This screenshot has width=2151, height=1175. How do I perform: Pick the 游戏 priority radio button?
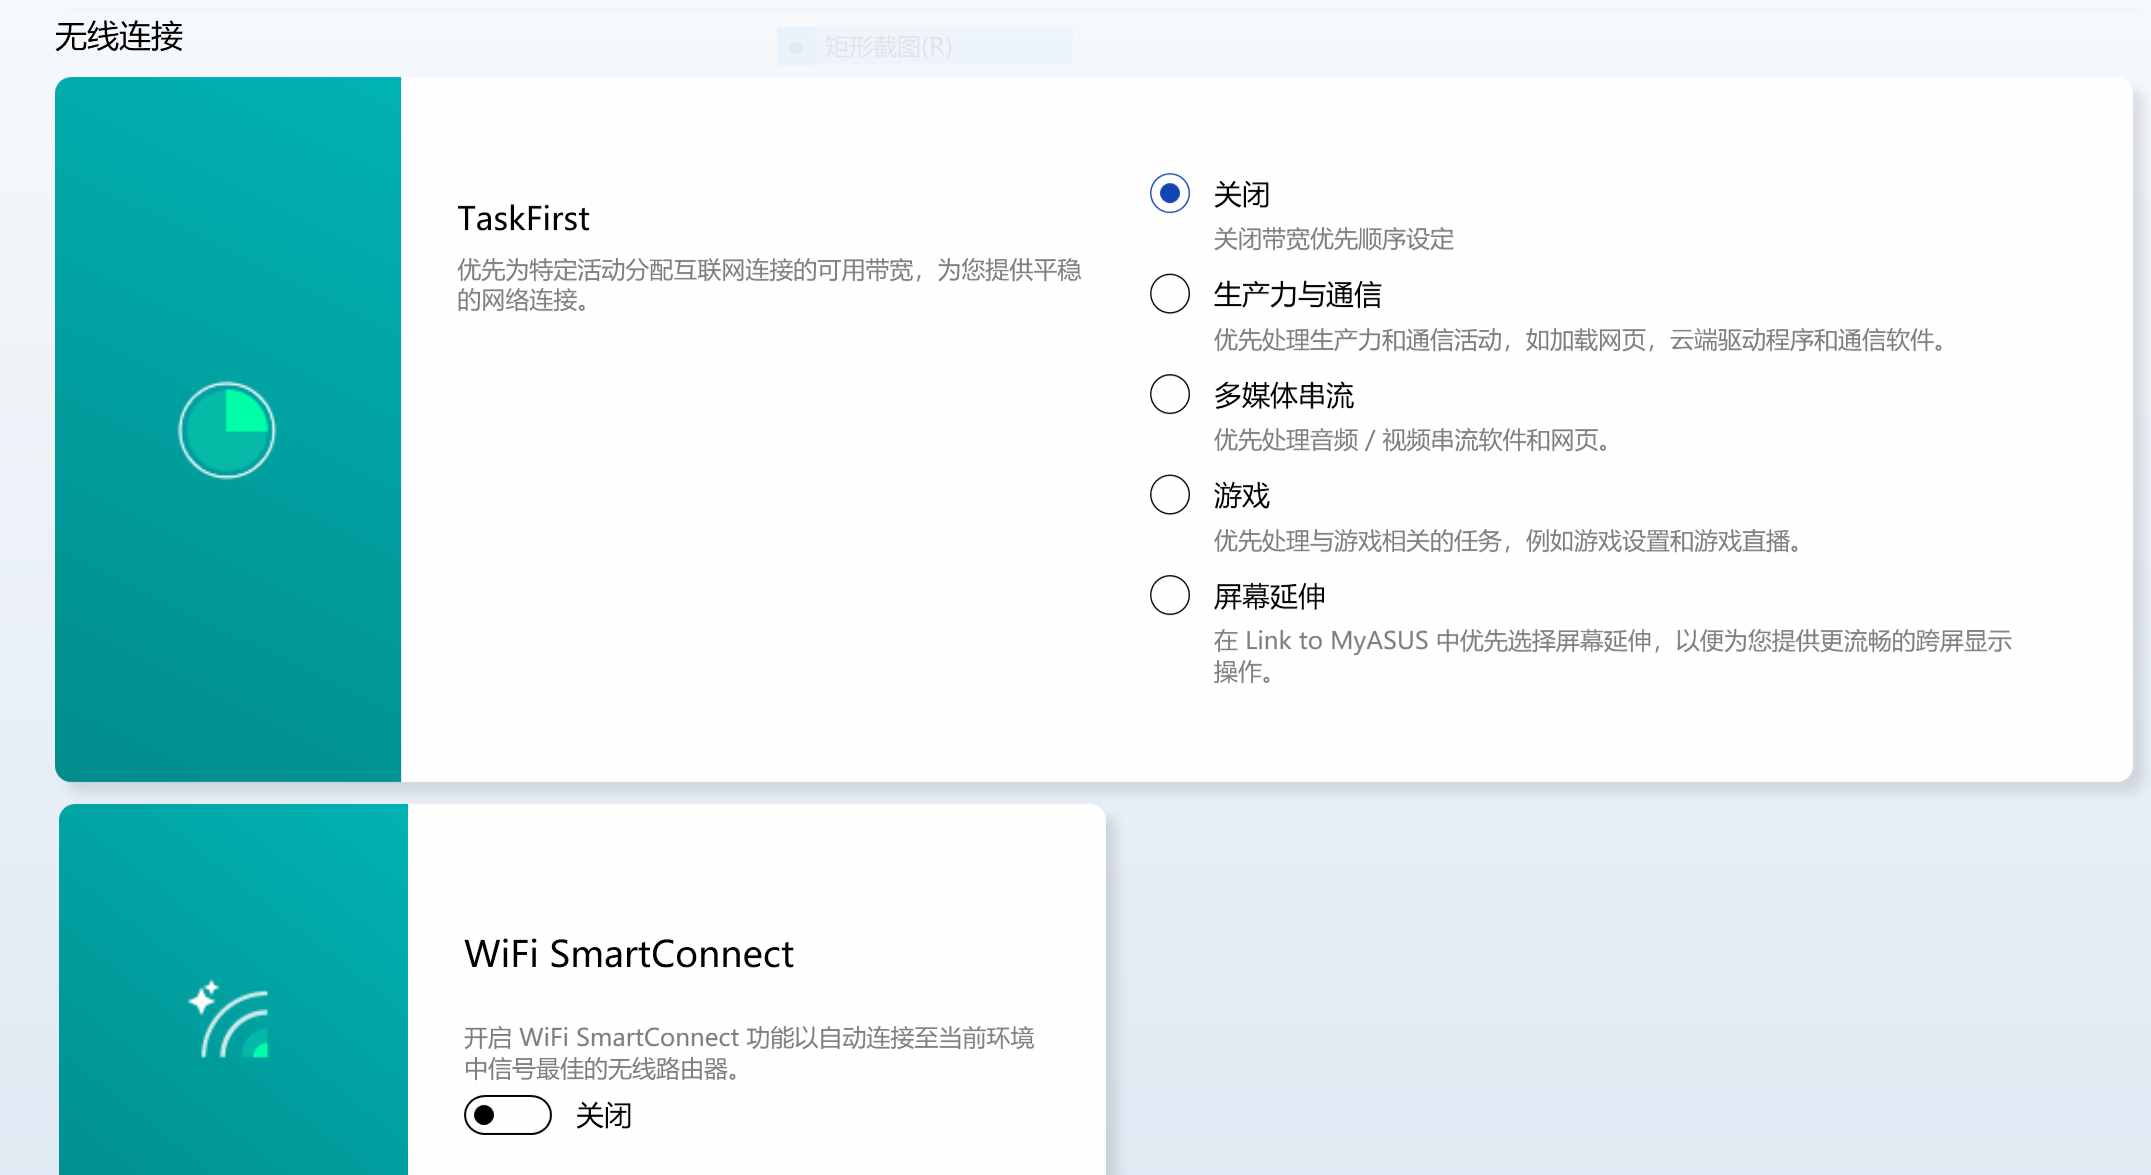click(1169, 494)
